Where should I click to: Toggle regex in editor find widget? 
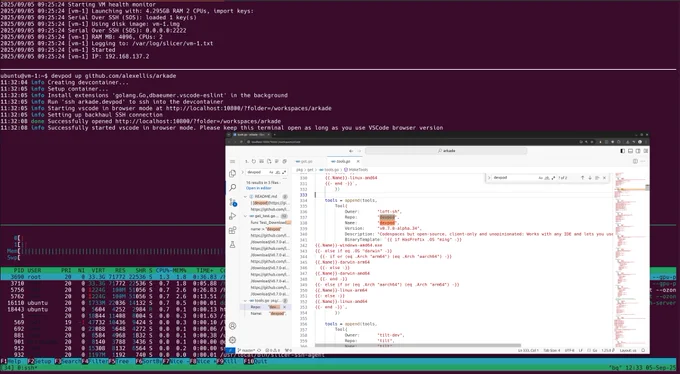[x=553, y=178]
